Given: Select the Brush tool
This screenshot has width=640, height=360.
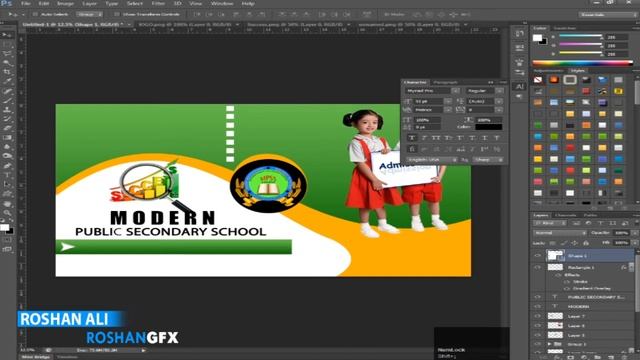Looking at the screenshot, I should tap(7, 100).
